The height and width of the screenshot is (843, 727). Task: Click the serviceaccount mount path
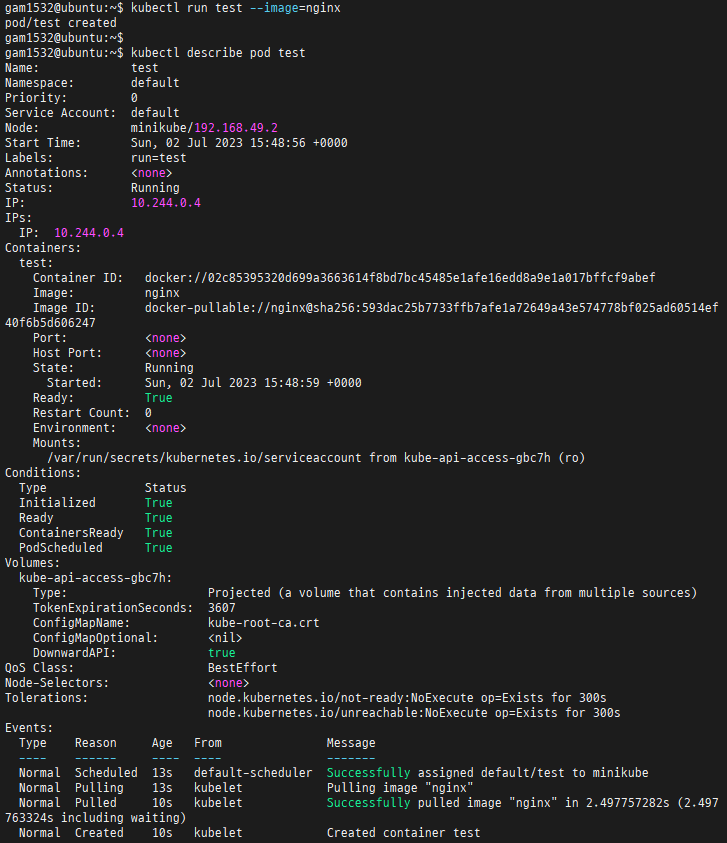coord(204,458)
